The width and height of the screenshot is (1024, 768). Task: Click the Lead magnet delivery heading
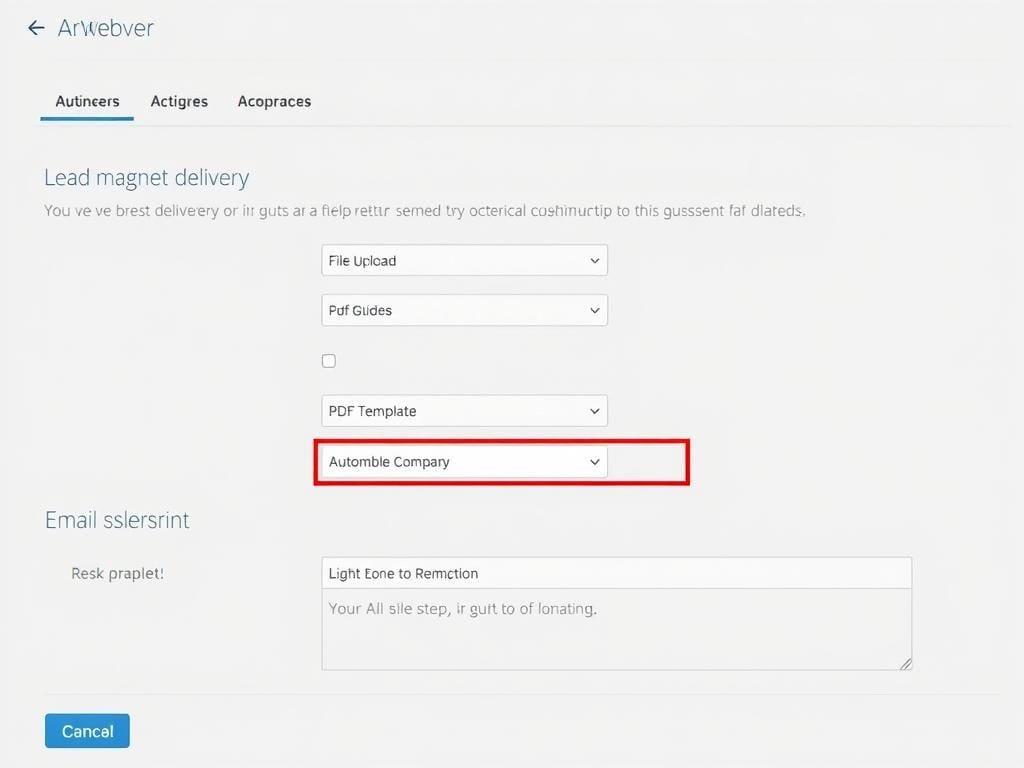[x=146, y=178]
